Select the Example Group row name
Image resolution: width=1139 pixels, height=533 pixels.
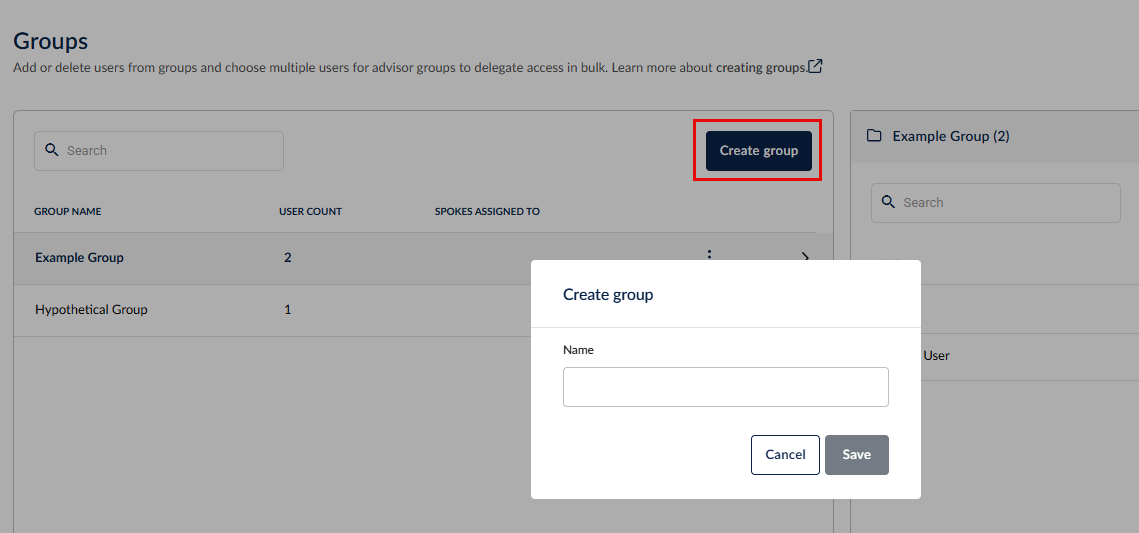pos(79,258)
